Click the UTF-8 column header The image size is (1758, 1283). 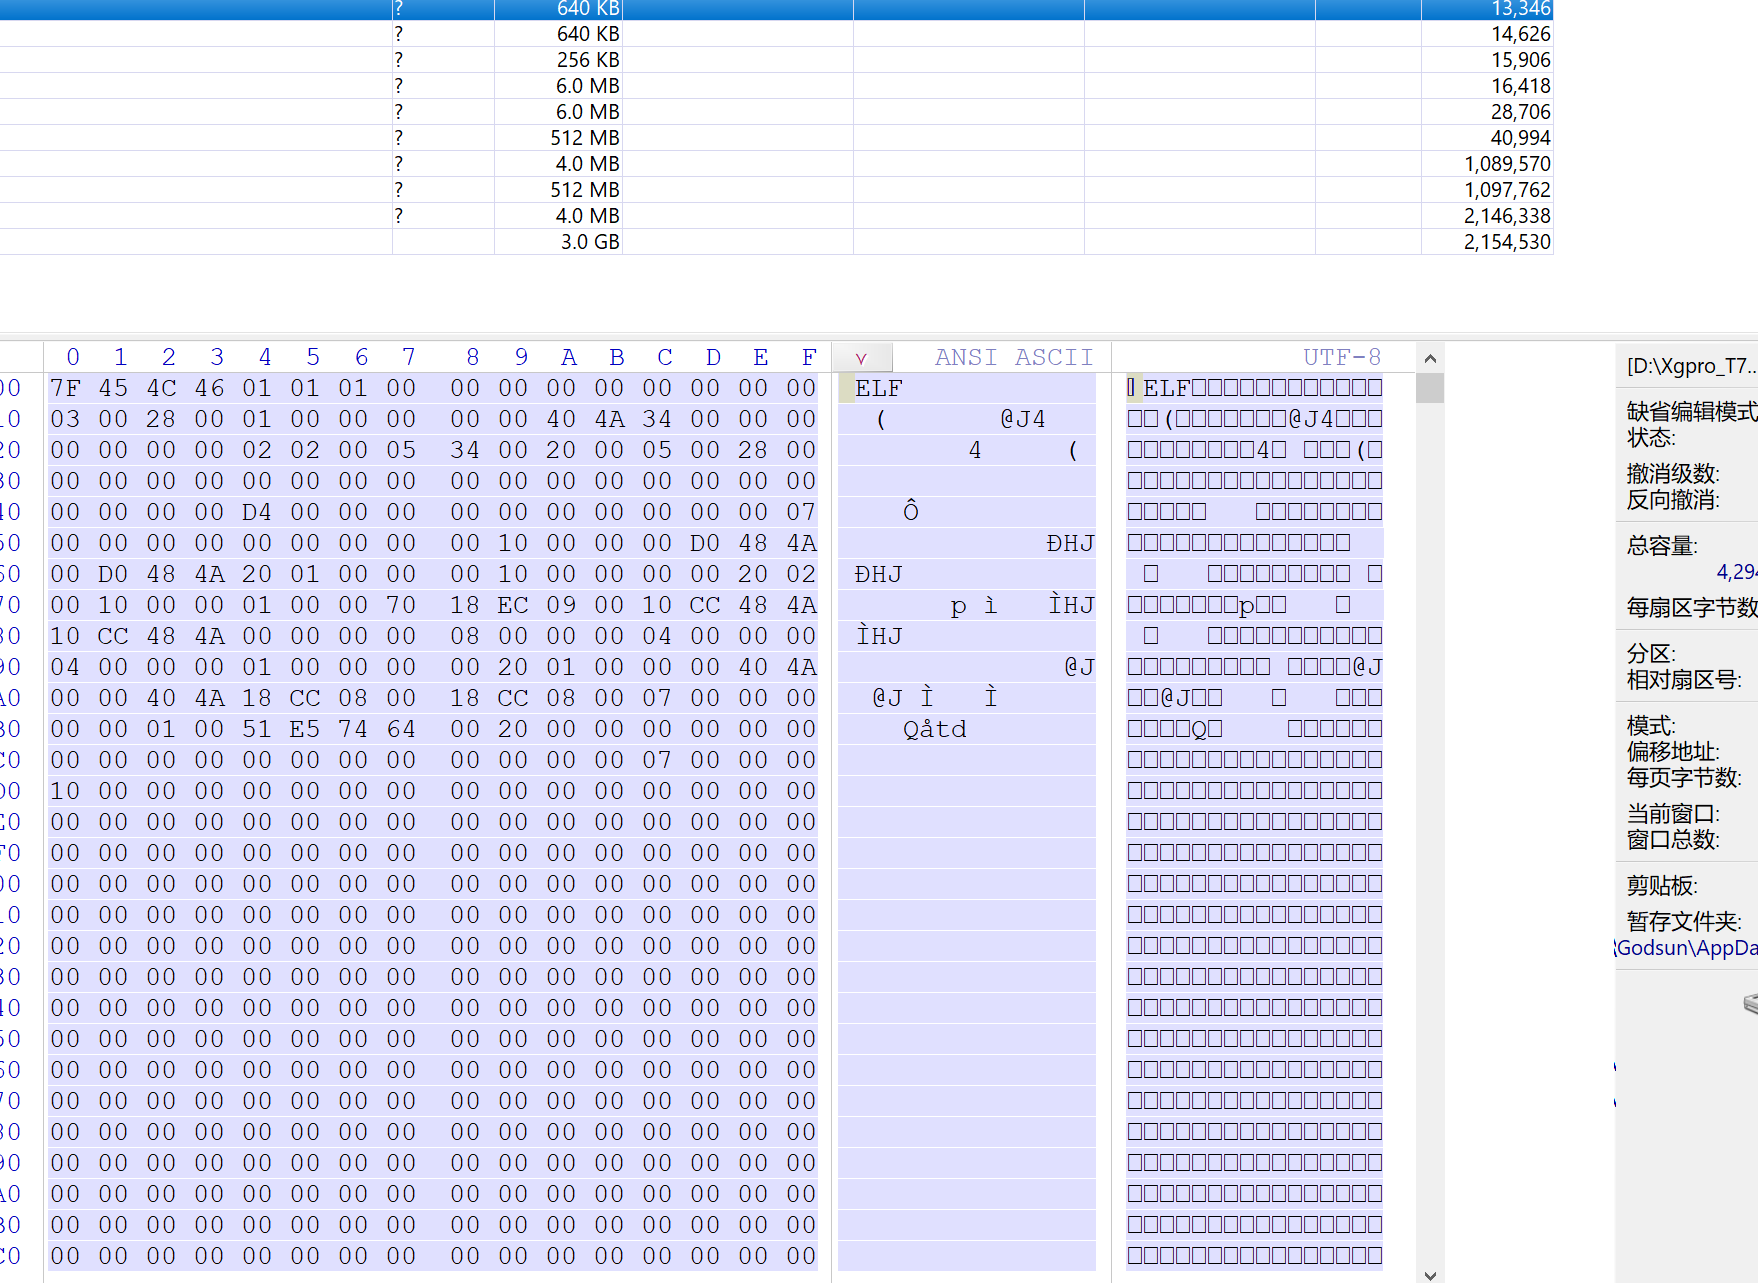point(1341,358)
